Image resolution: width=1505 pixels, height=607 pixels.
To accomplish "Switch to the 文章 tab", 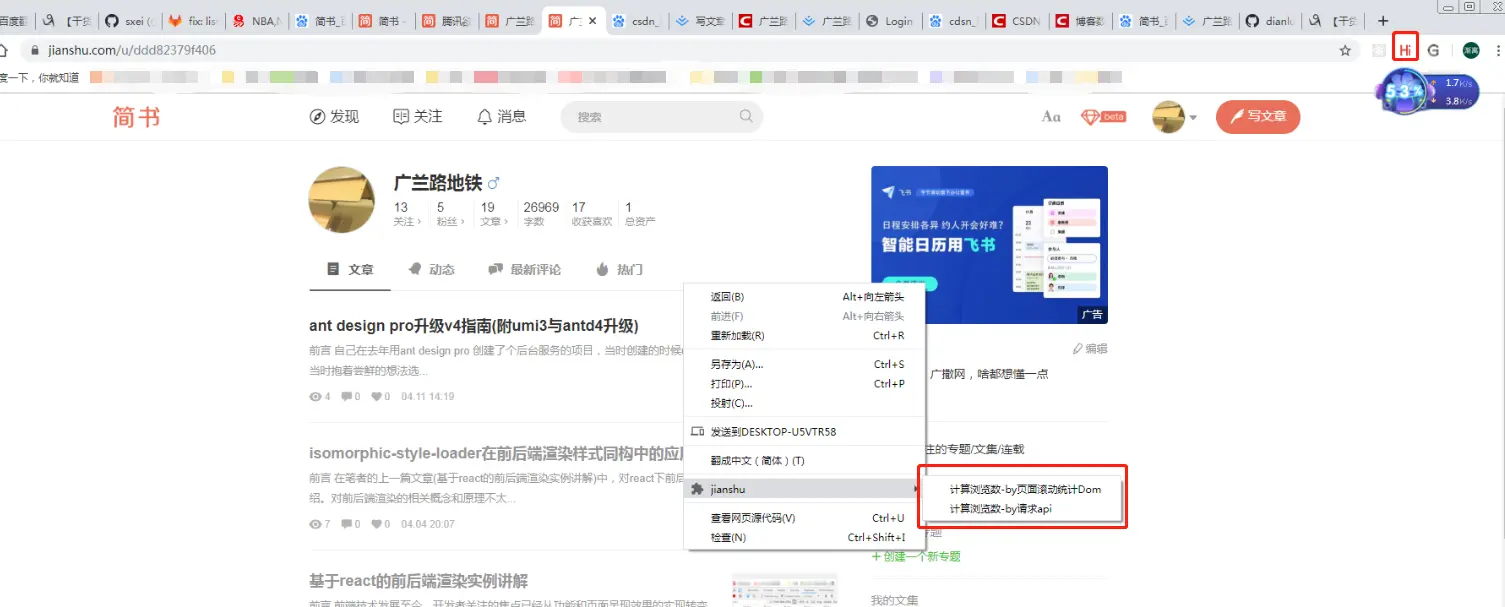I will click(350, 270).
